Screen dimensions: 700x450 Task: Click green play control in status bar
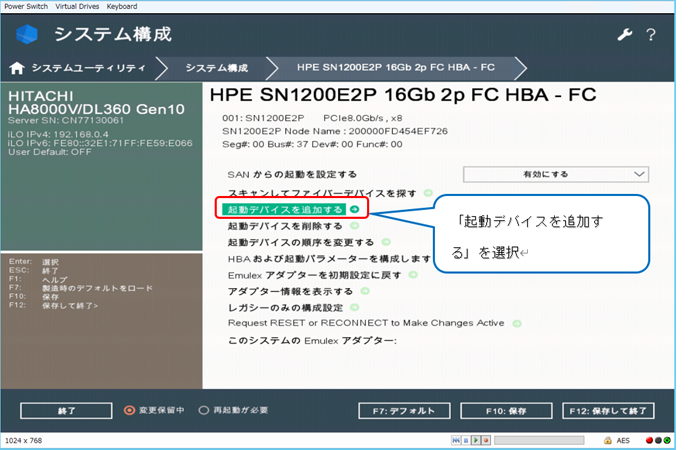click(x=476, y=441)
